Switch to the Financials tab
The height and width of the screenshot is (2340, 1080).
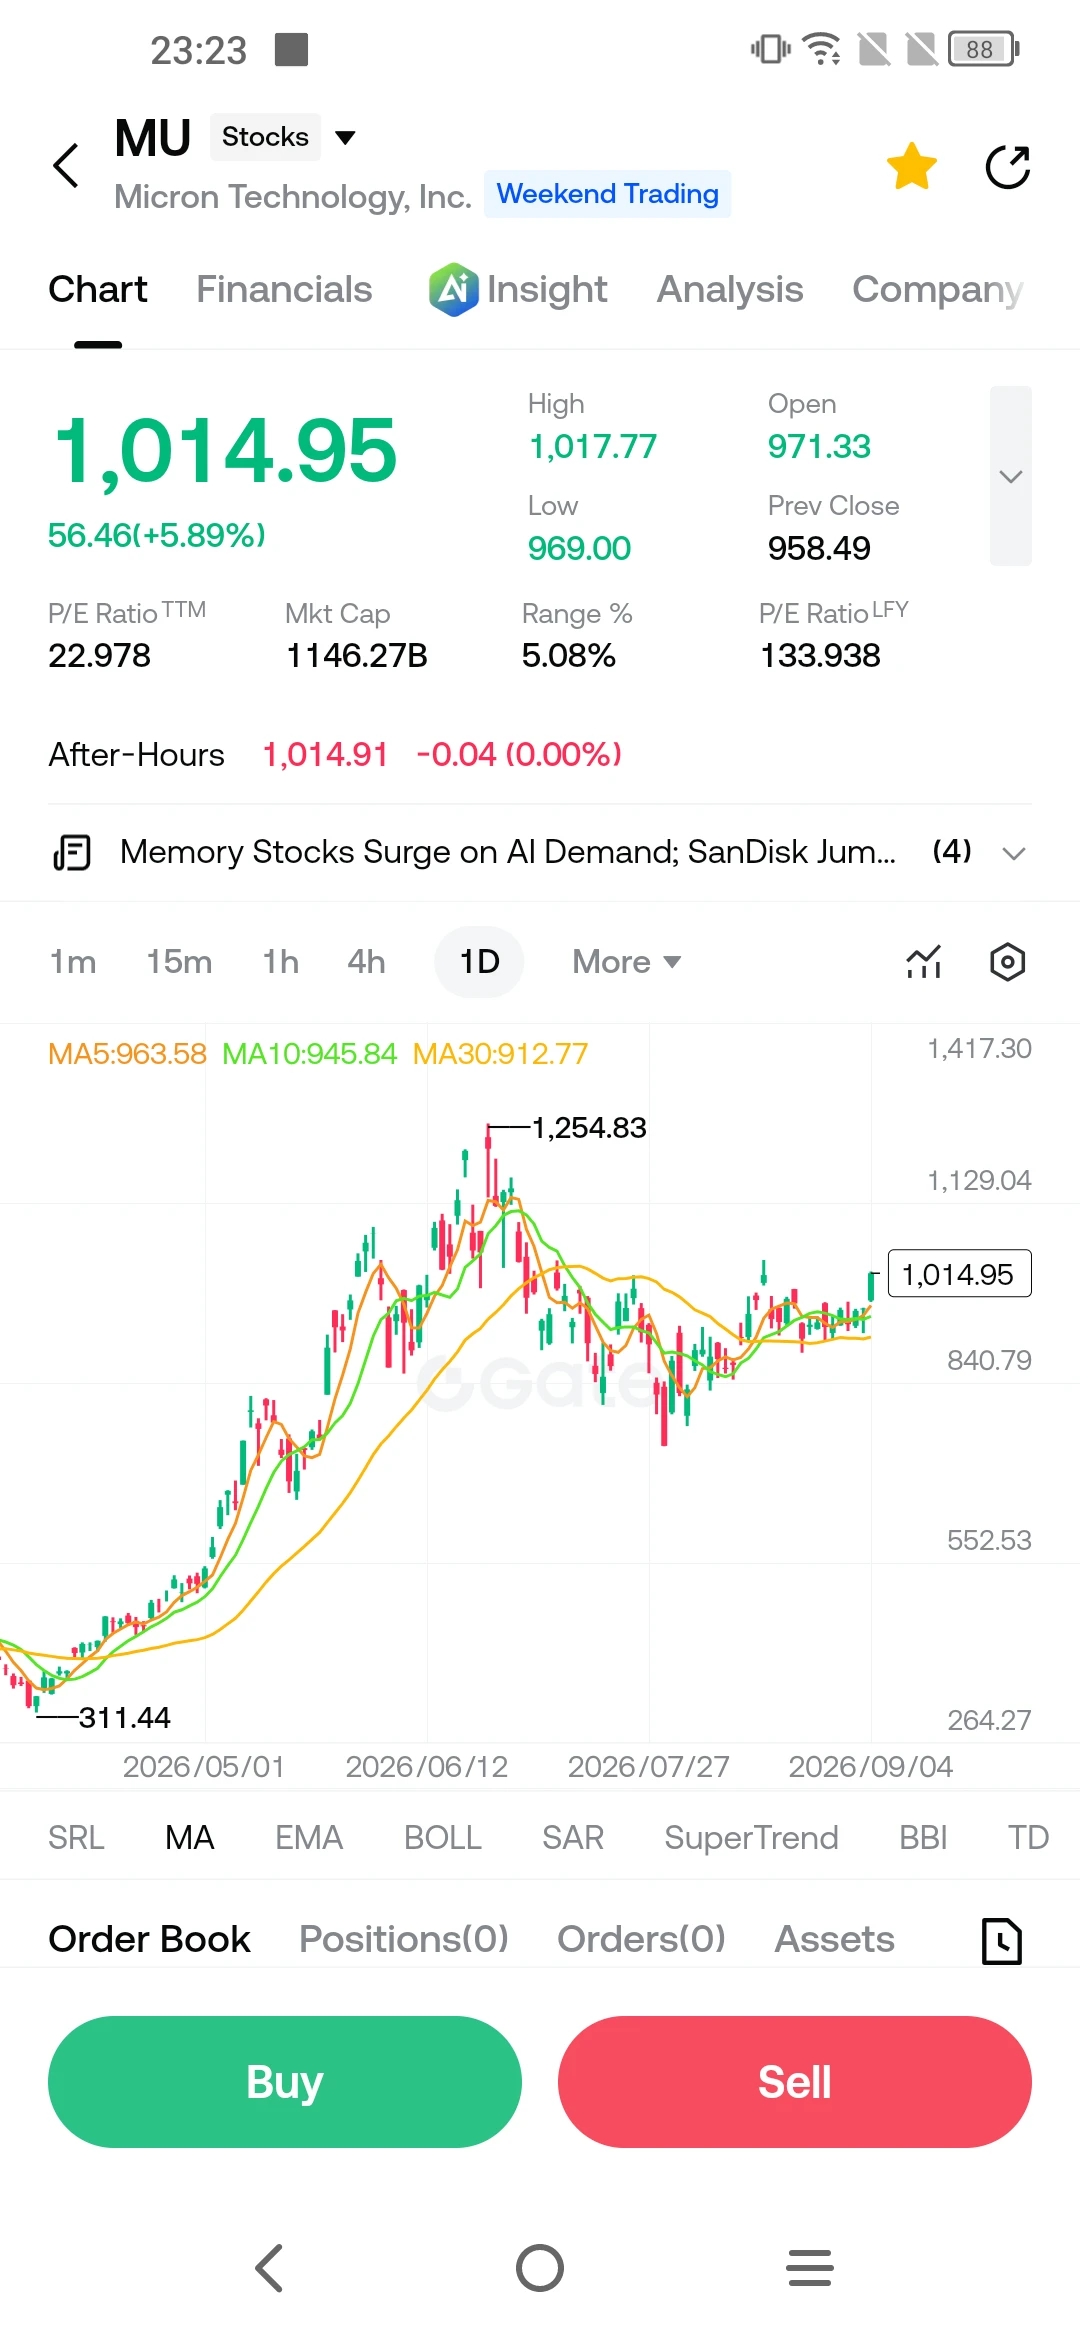[284, 290]
